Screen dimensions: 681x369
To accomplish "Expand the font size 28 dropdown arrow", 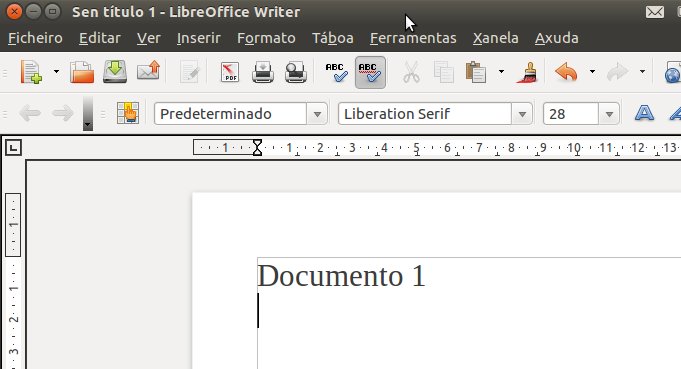I will [x=609, y=115].
